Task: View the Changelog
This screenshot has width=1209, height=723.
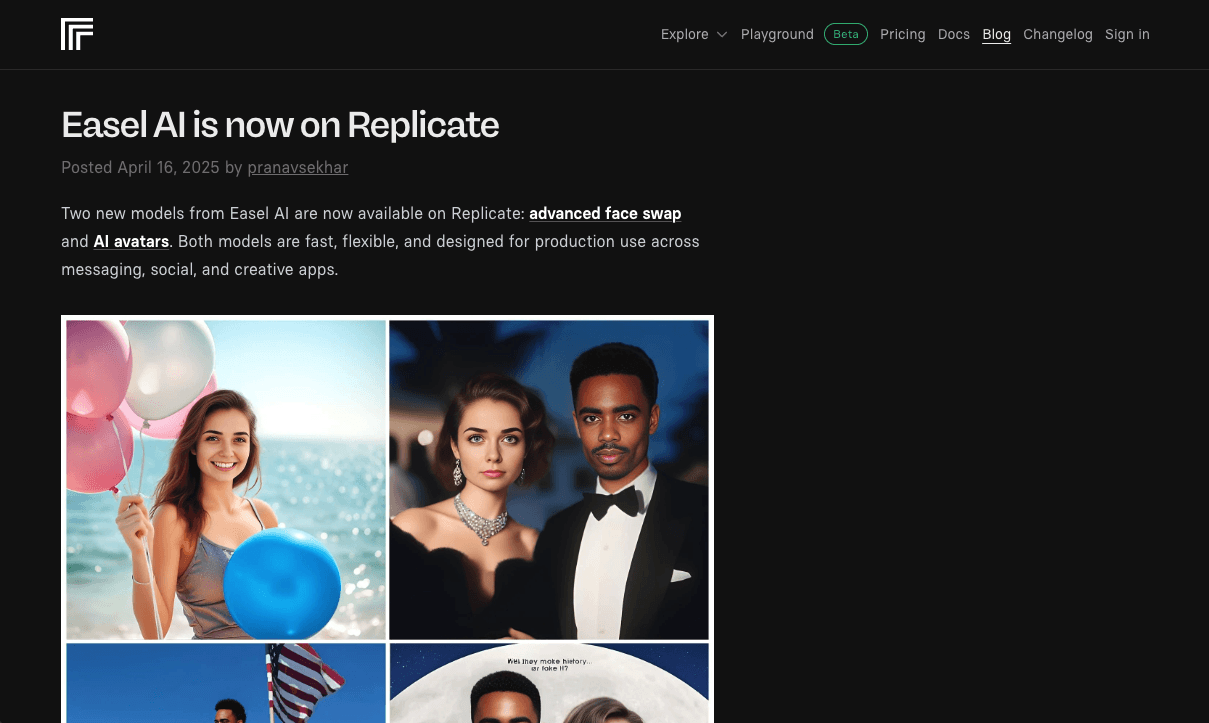Action: (1058, 34)
